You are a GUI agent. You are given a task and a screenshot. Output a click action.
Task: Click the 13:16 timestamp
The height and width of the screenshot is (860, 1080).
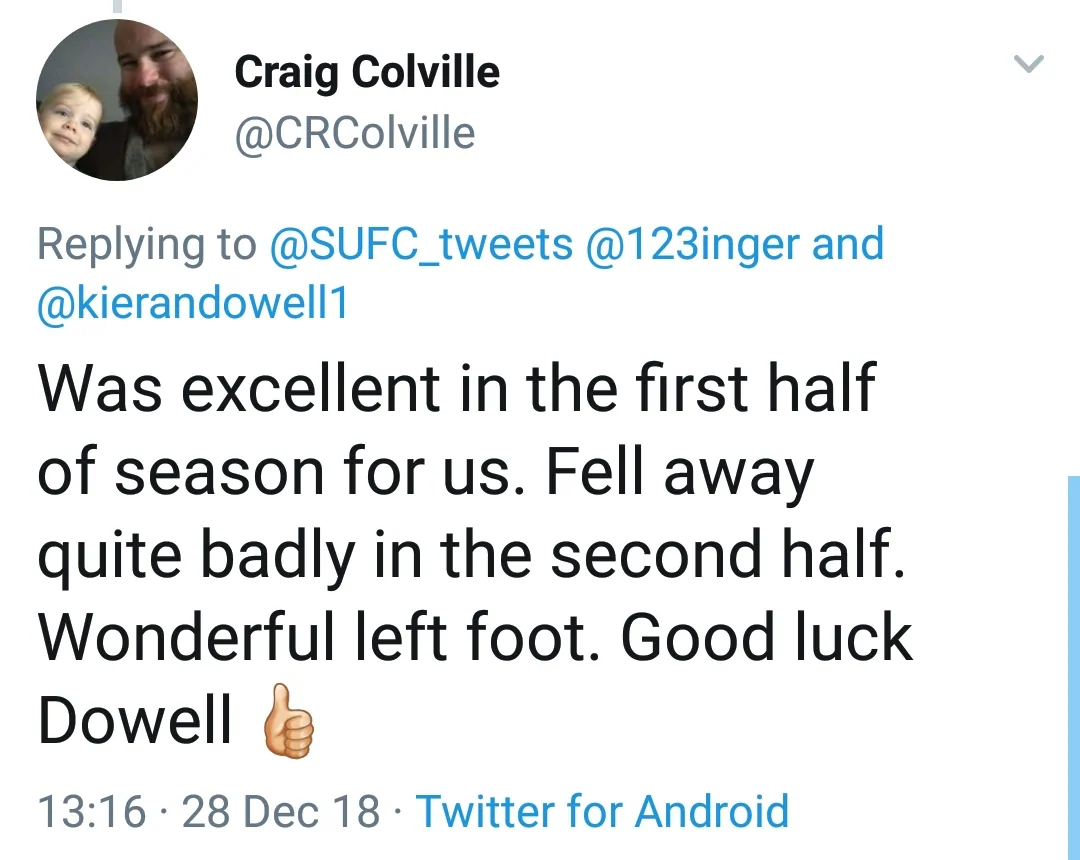pyautogui.click(x=91, y=811)
